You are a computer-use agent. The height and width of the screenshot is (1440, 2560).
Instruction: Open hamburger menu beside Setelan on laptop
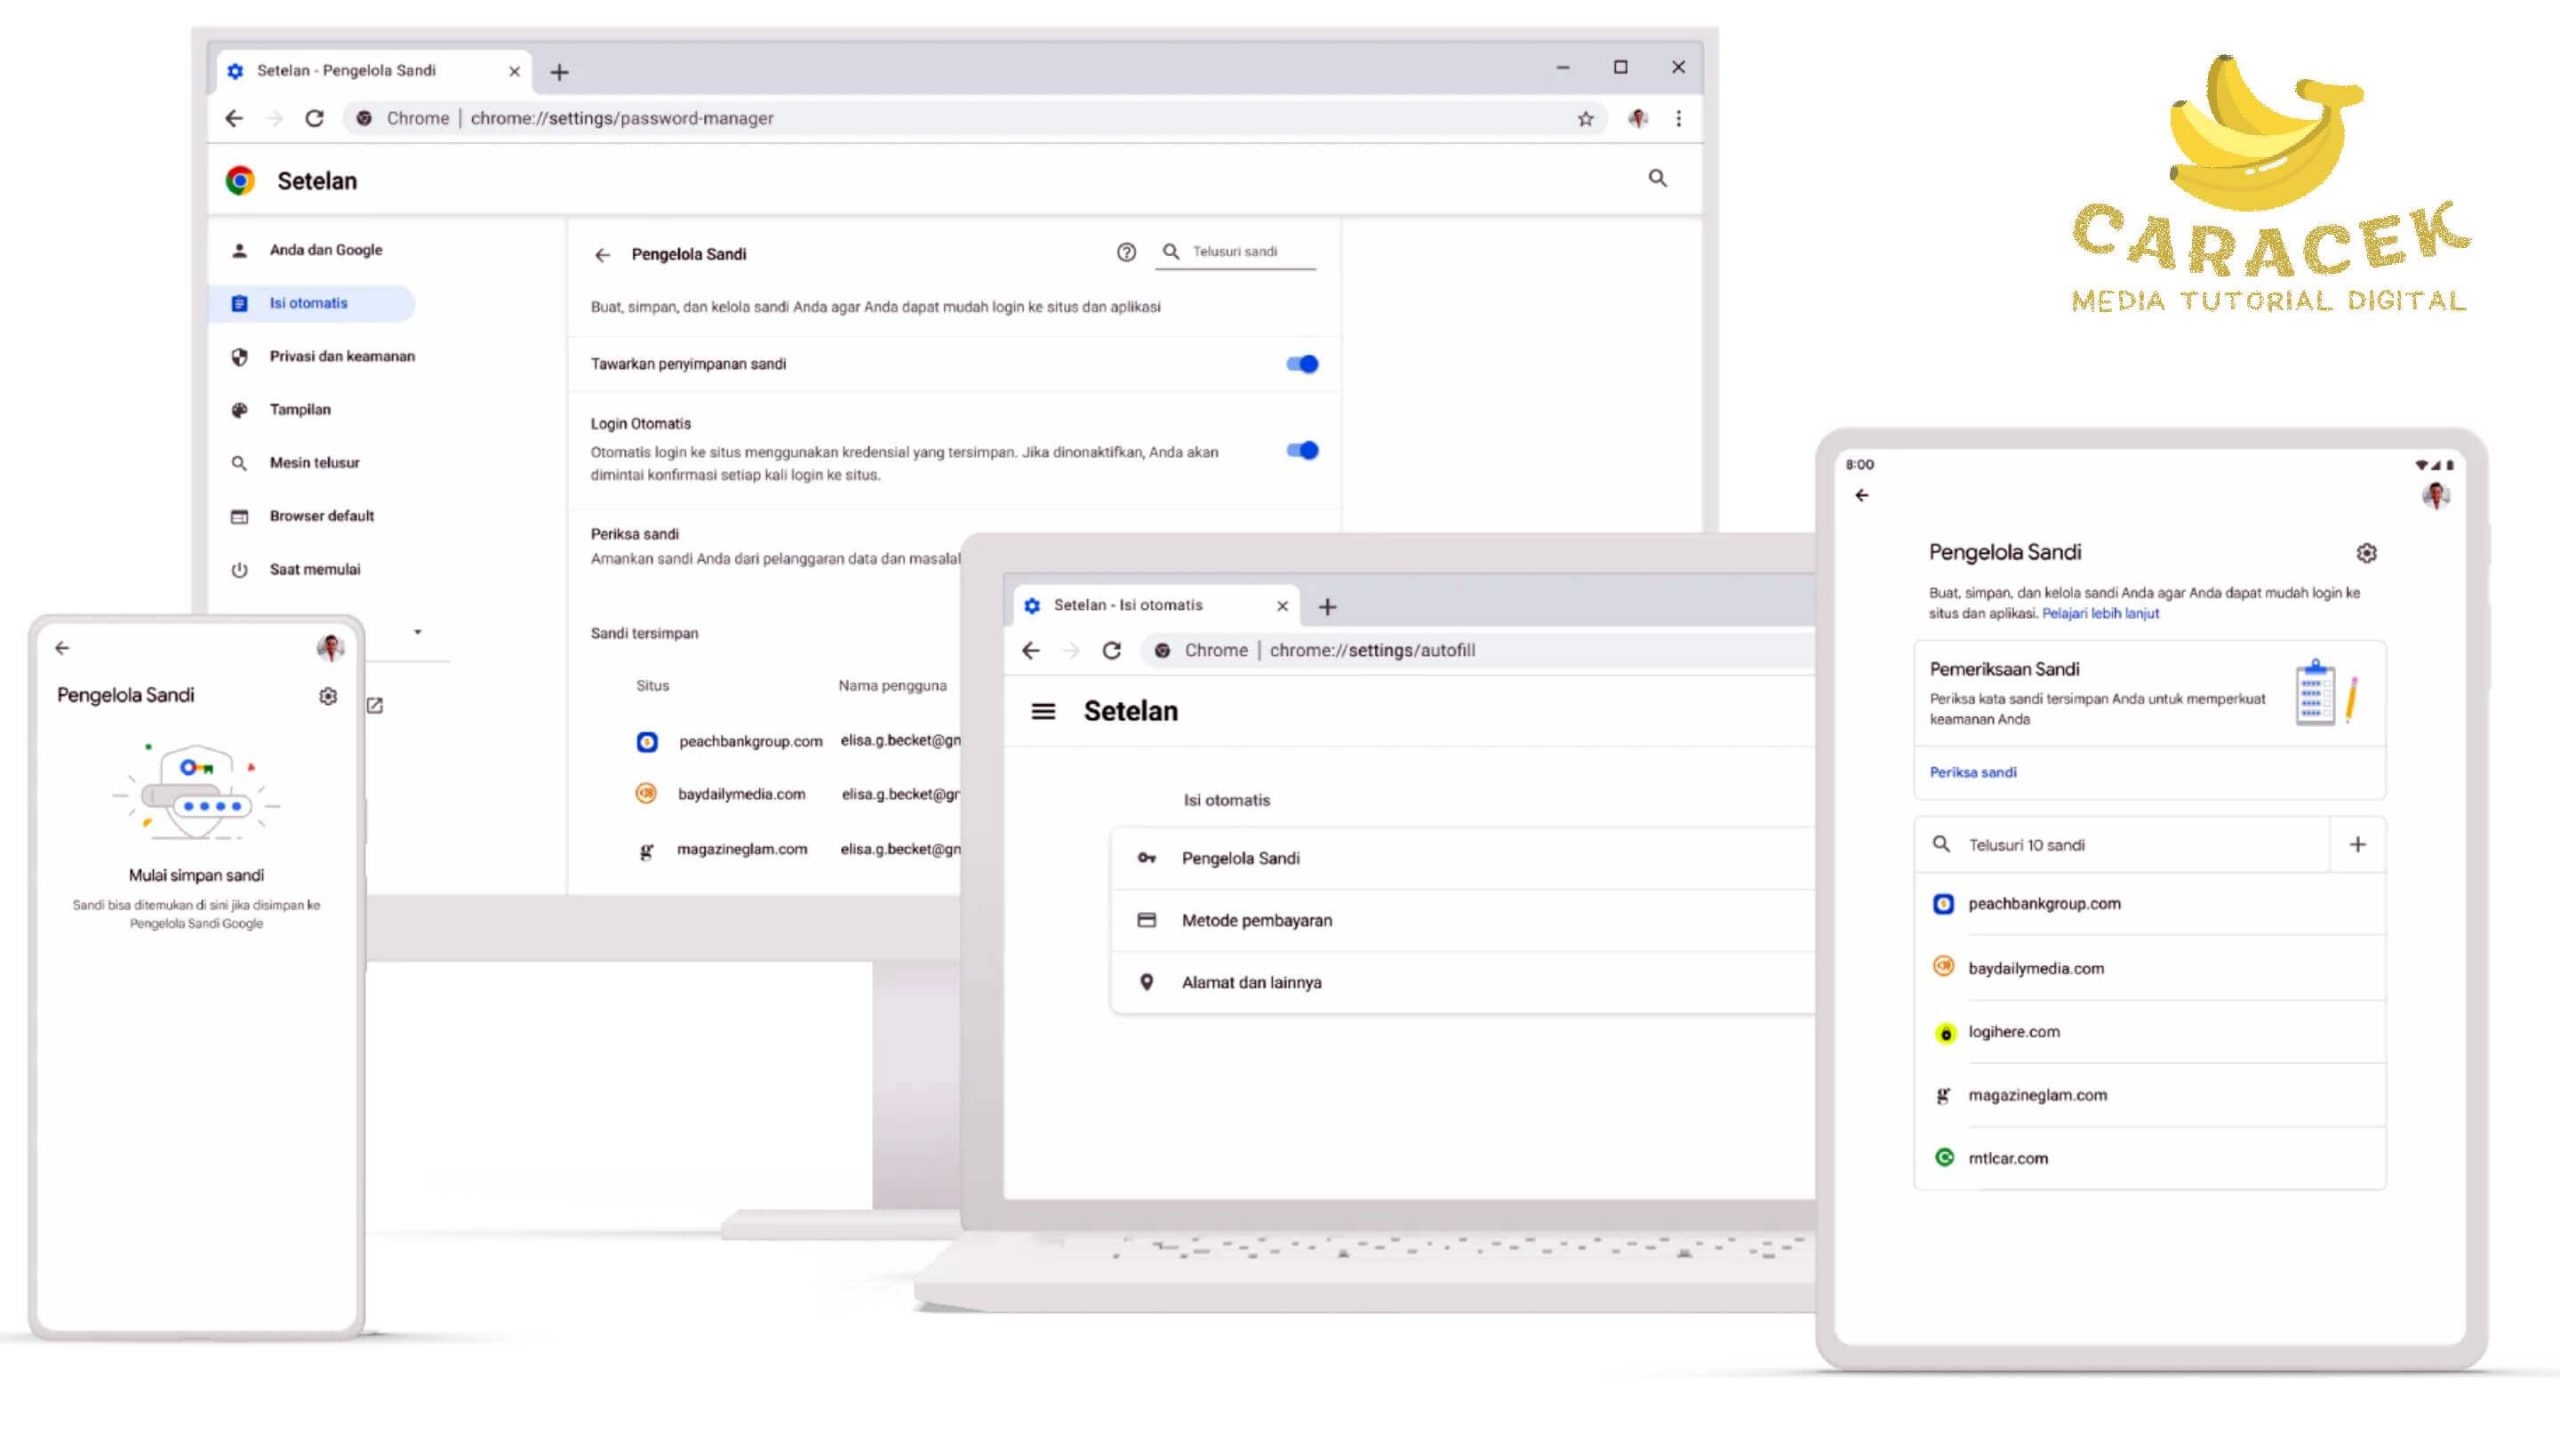click(x=1043, y=711)
